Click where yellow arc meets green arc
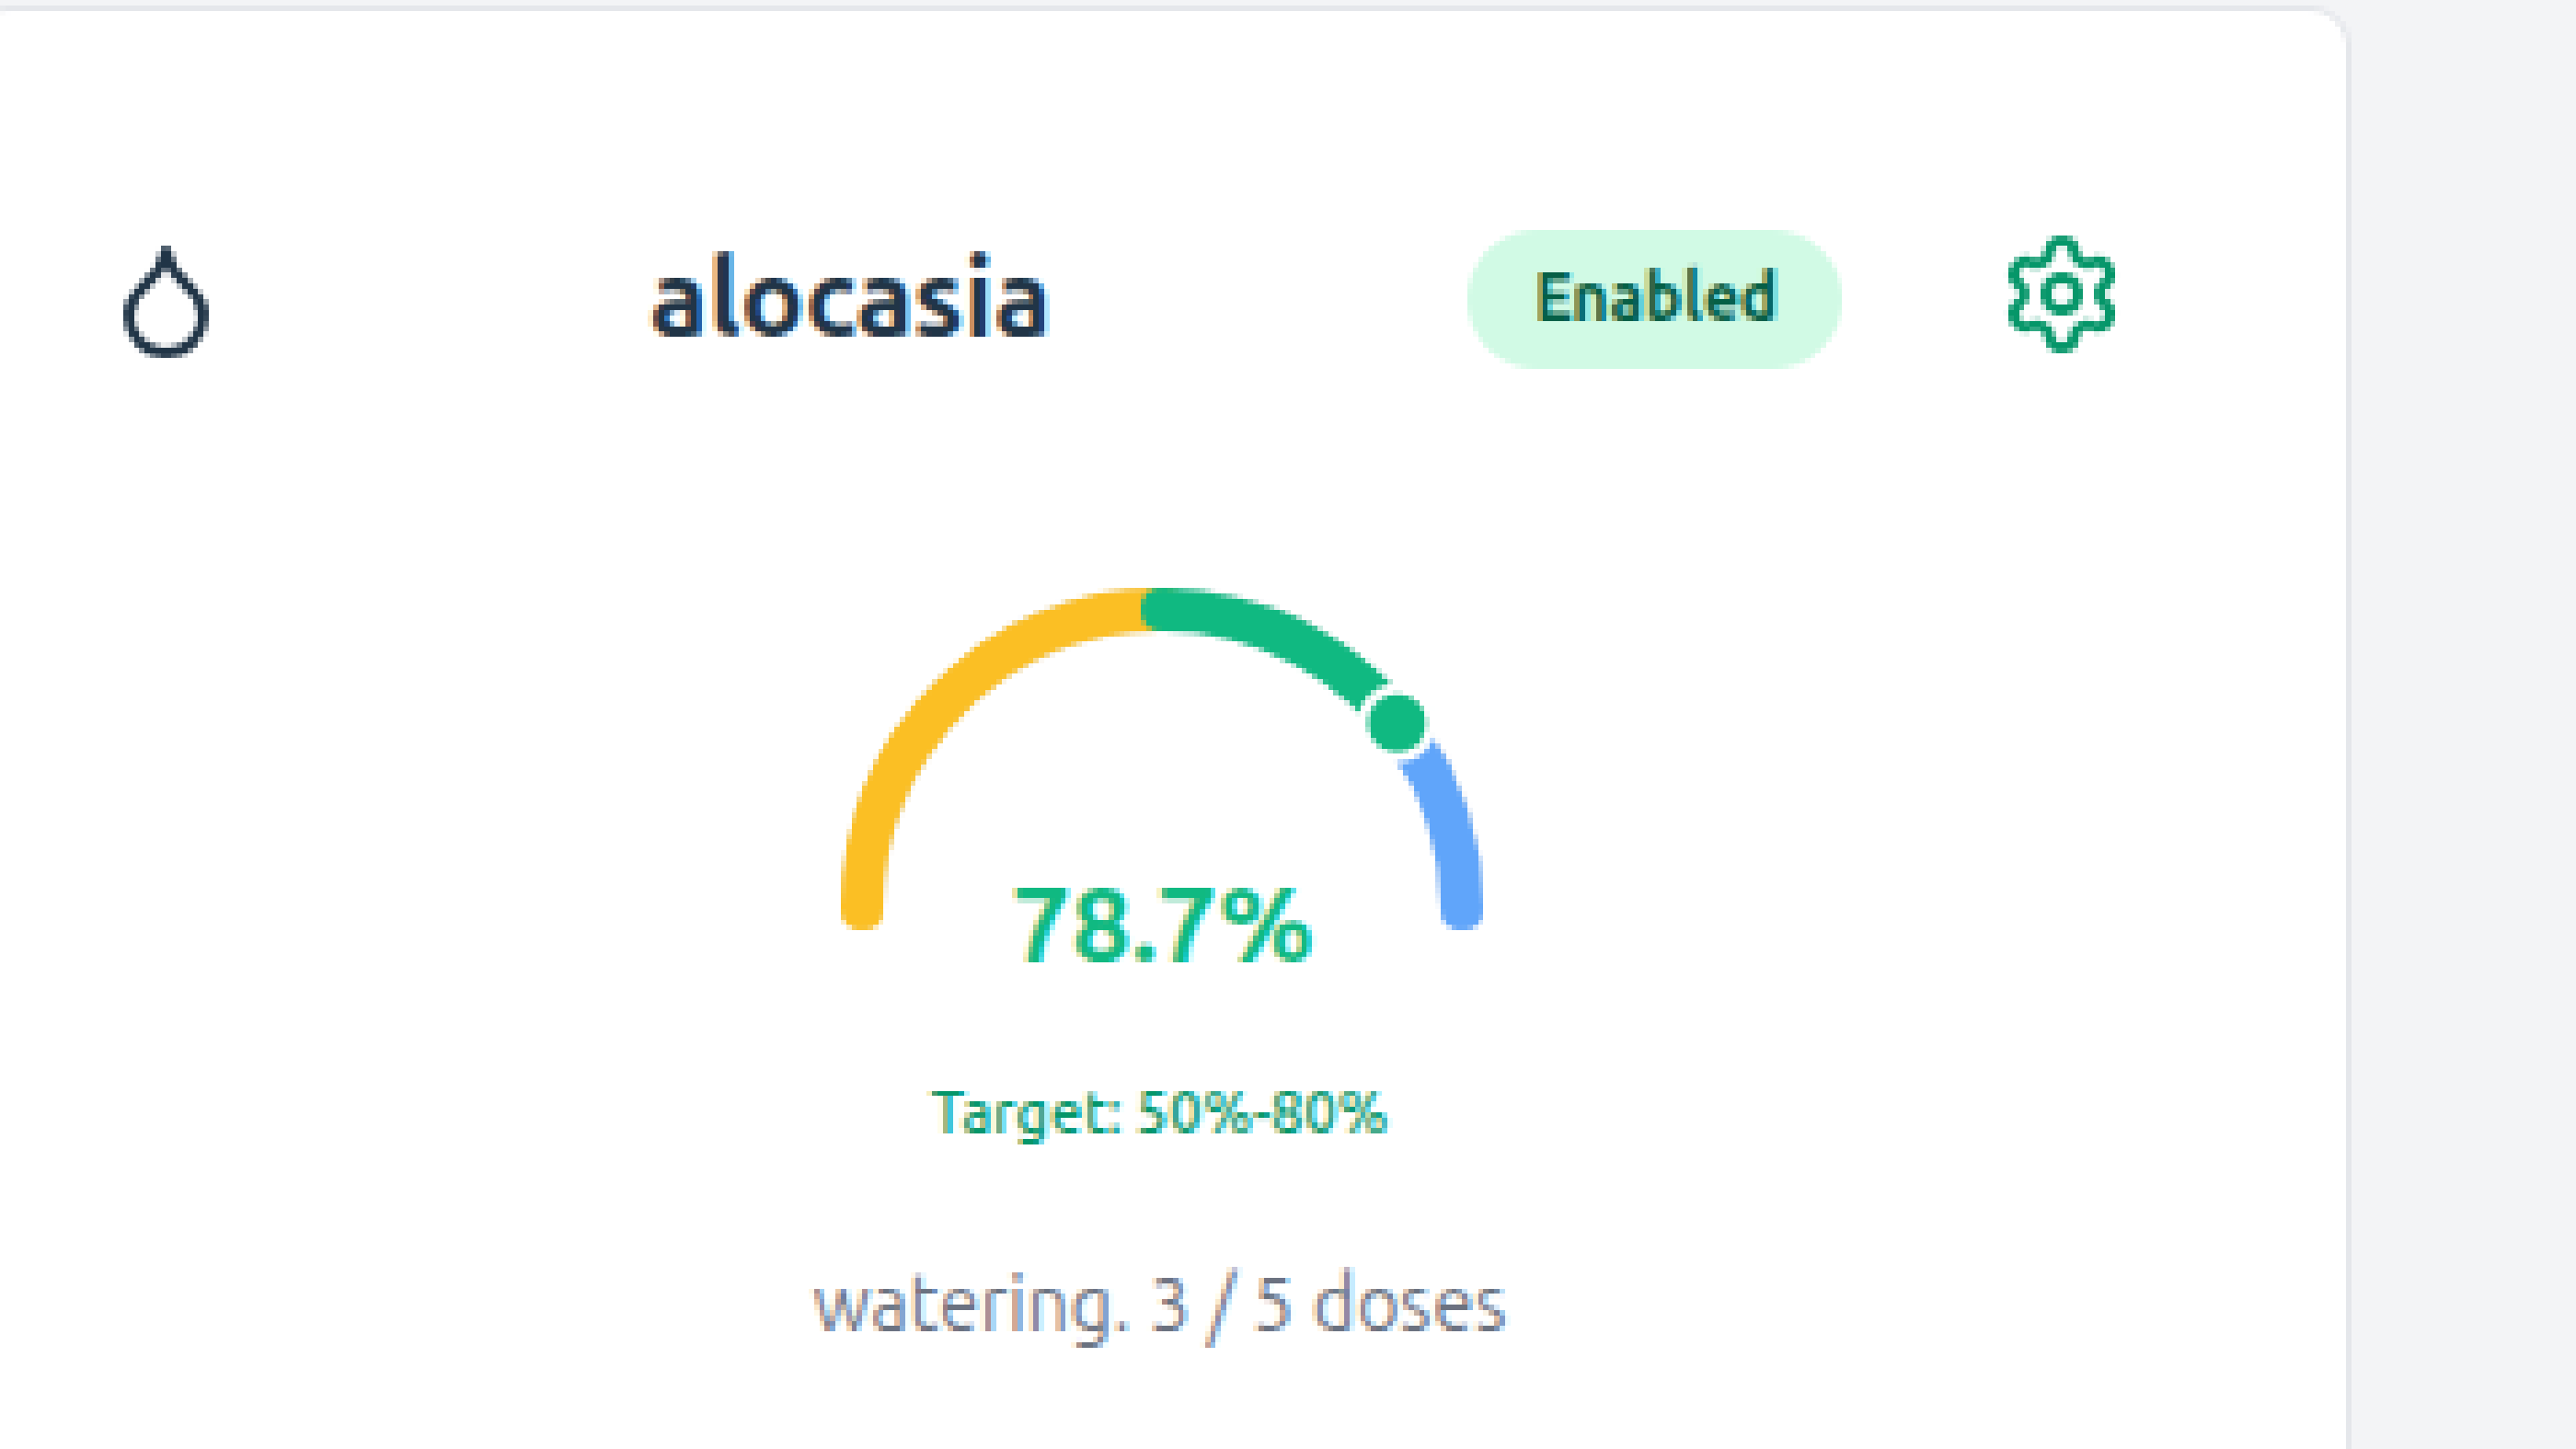The height and width of the screenshot is (1449, 2576). point(1144,609)
